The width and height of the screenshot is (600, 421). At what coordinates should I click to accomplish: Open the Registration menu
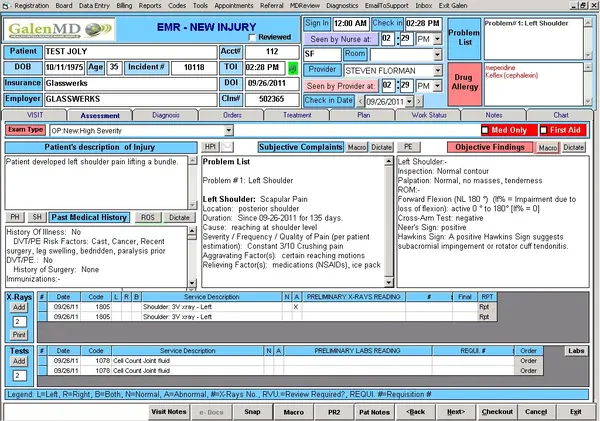click(x=32, y=6)
